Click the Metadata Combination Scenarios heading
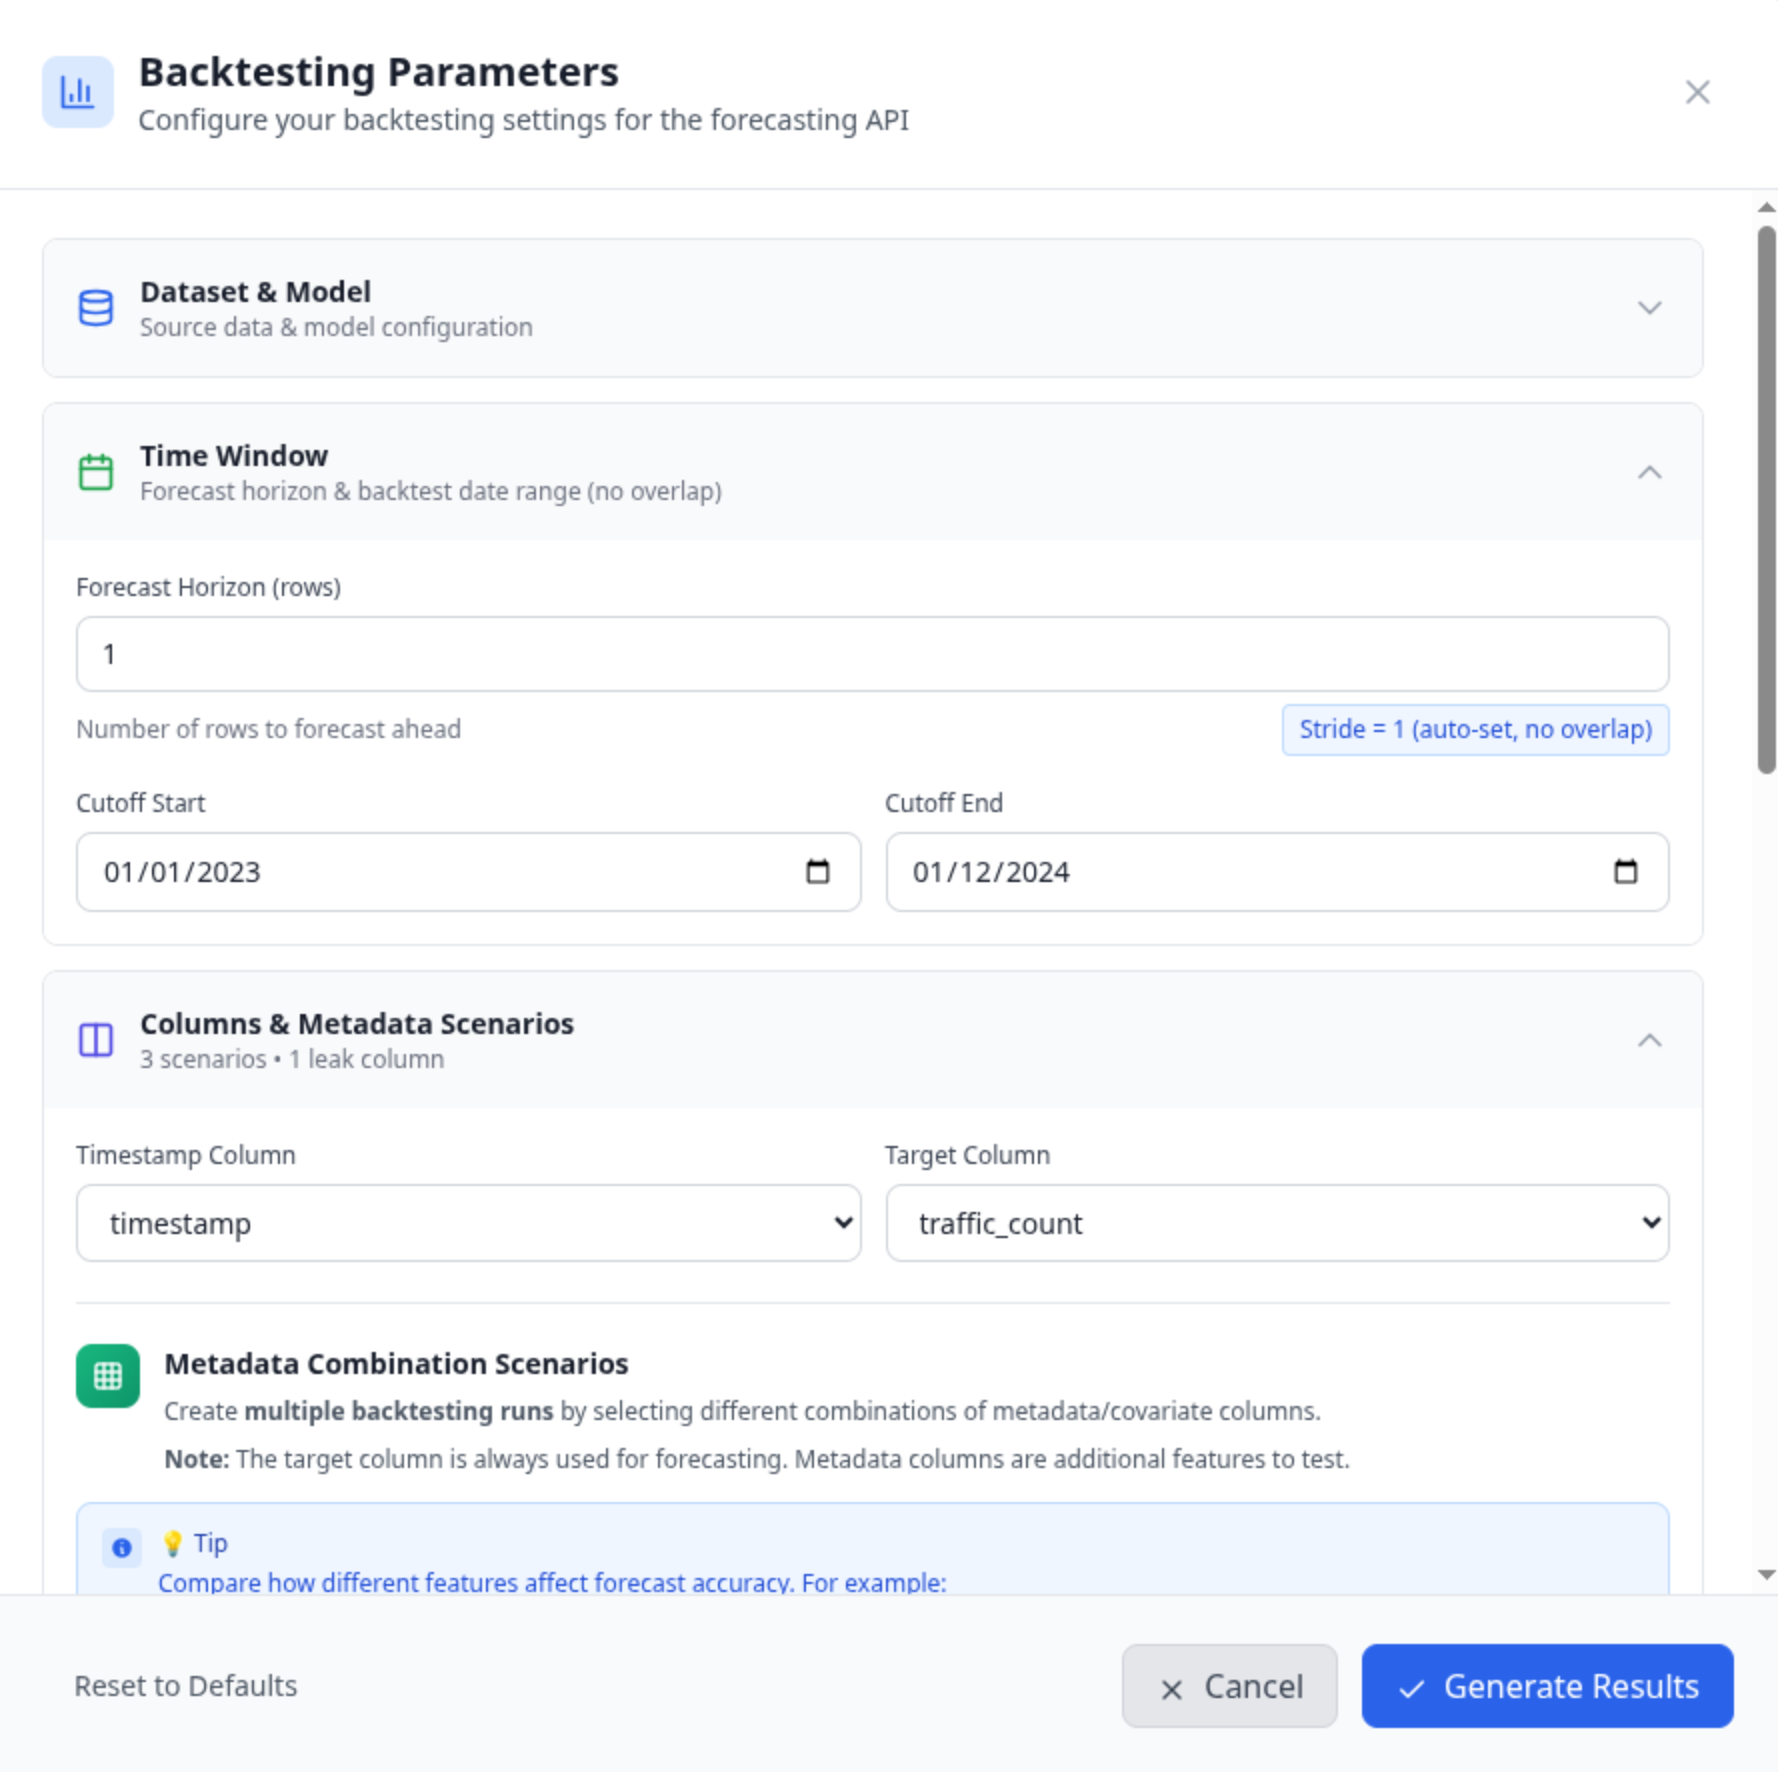The height and width of the screenshot is (1772, 1778). pos(396,1364)
